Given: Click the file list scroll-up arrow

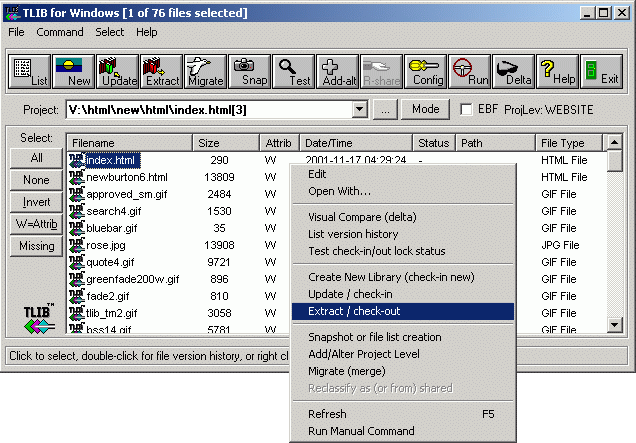Looking at the screenshot, I should point(615,142).
